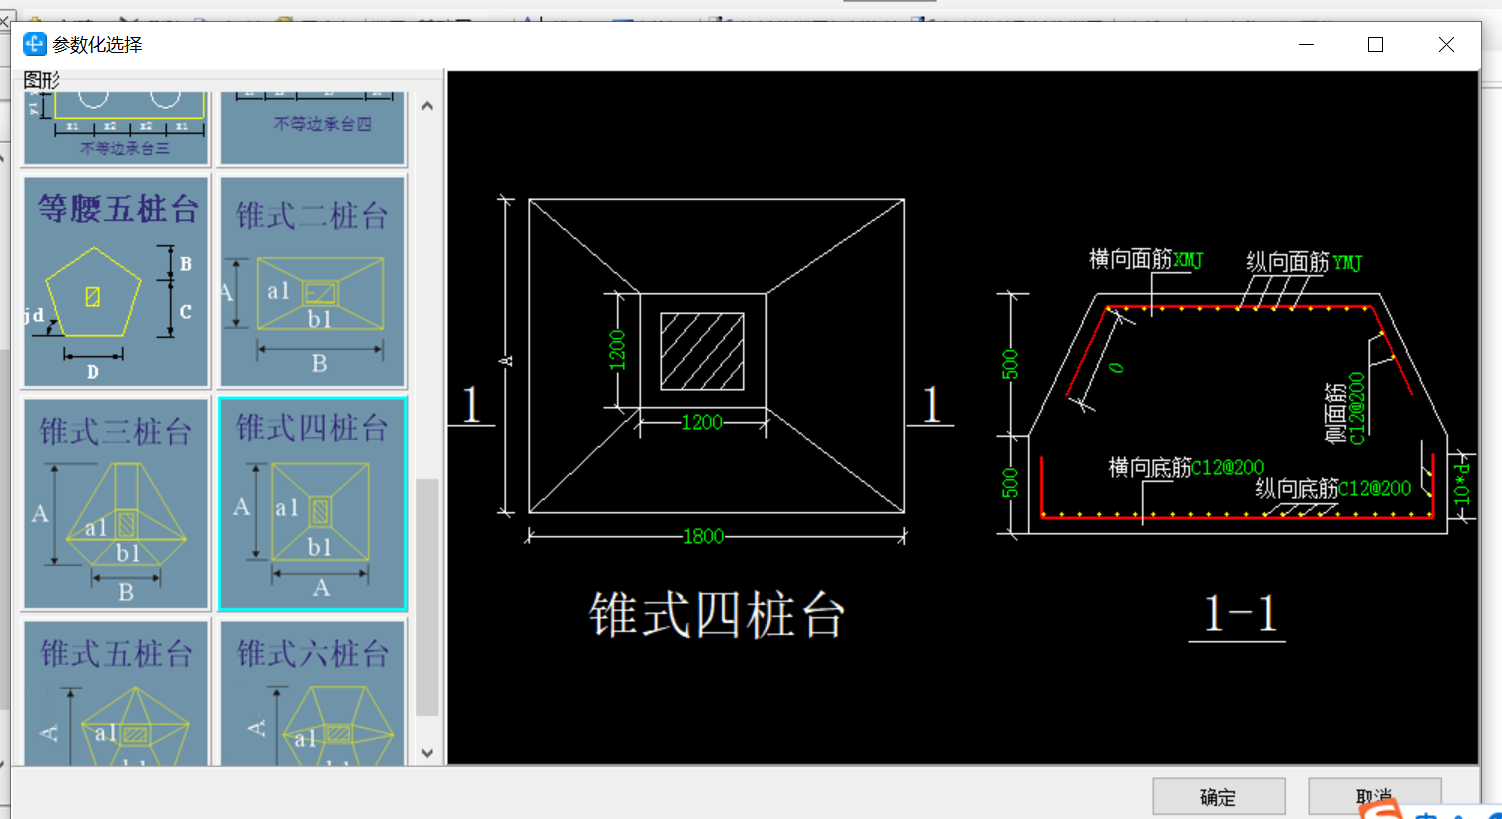Click the shape list scrollbar thumb

tap(427, 597)
